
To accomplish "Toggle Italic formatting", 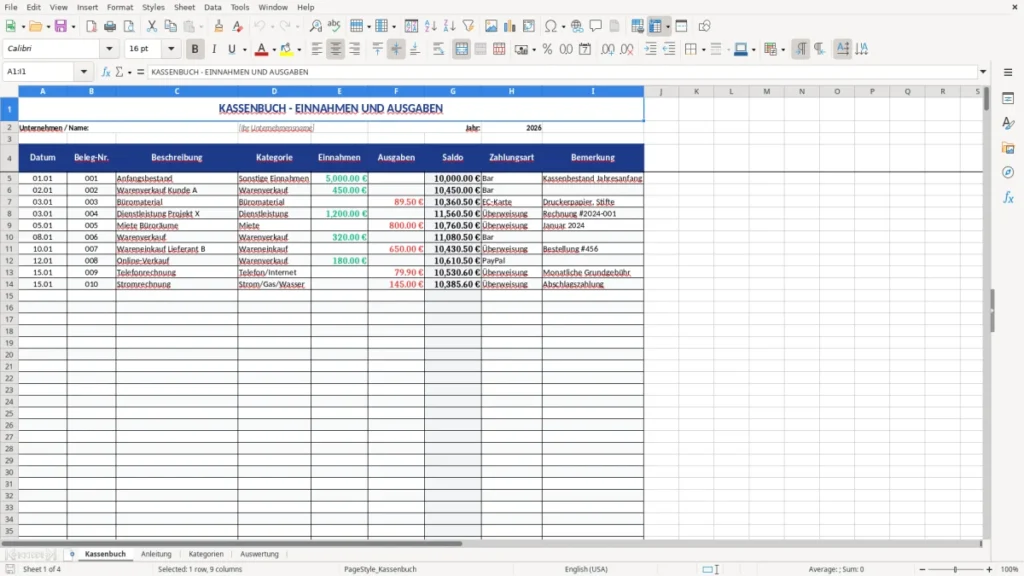I will [214, 49].
